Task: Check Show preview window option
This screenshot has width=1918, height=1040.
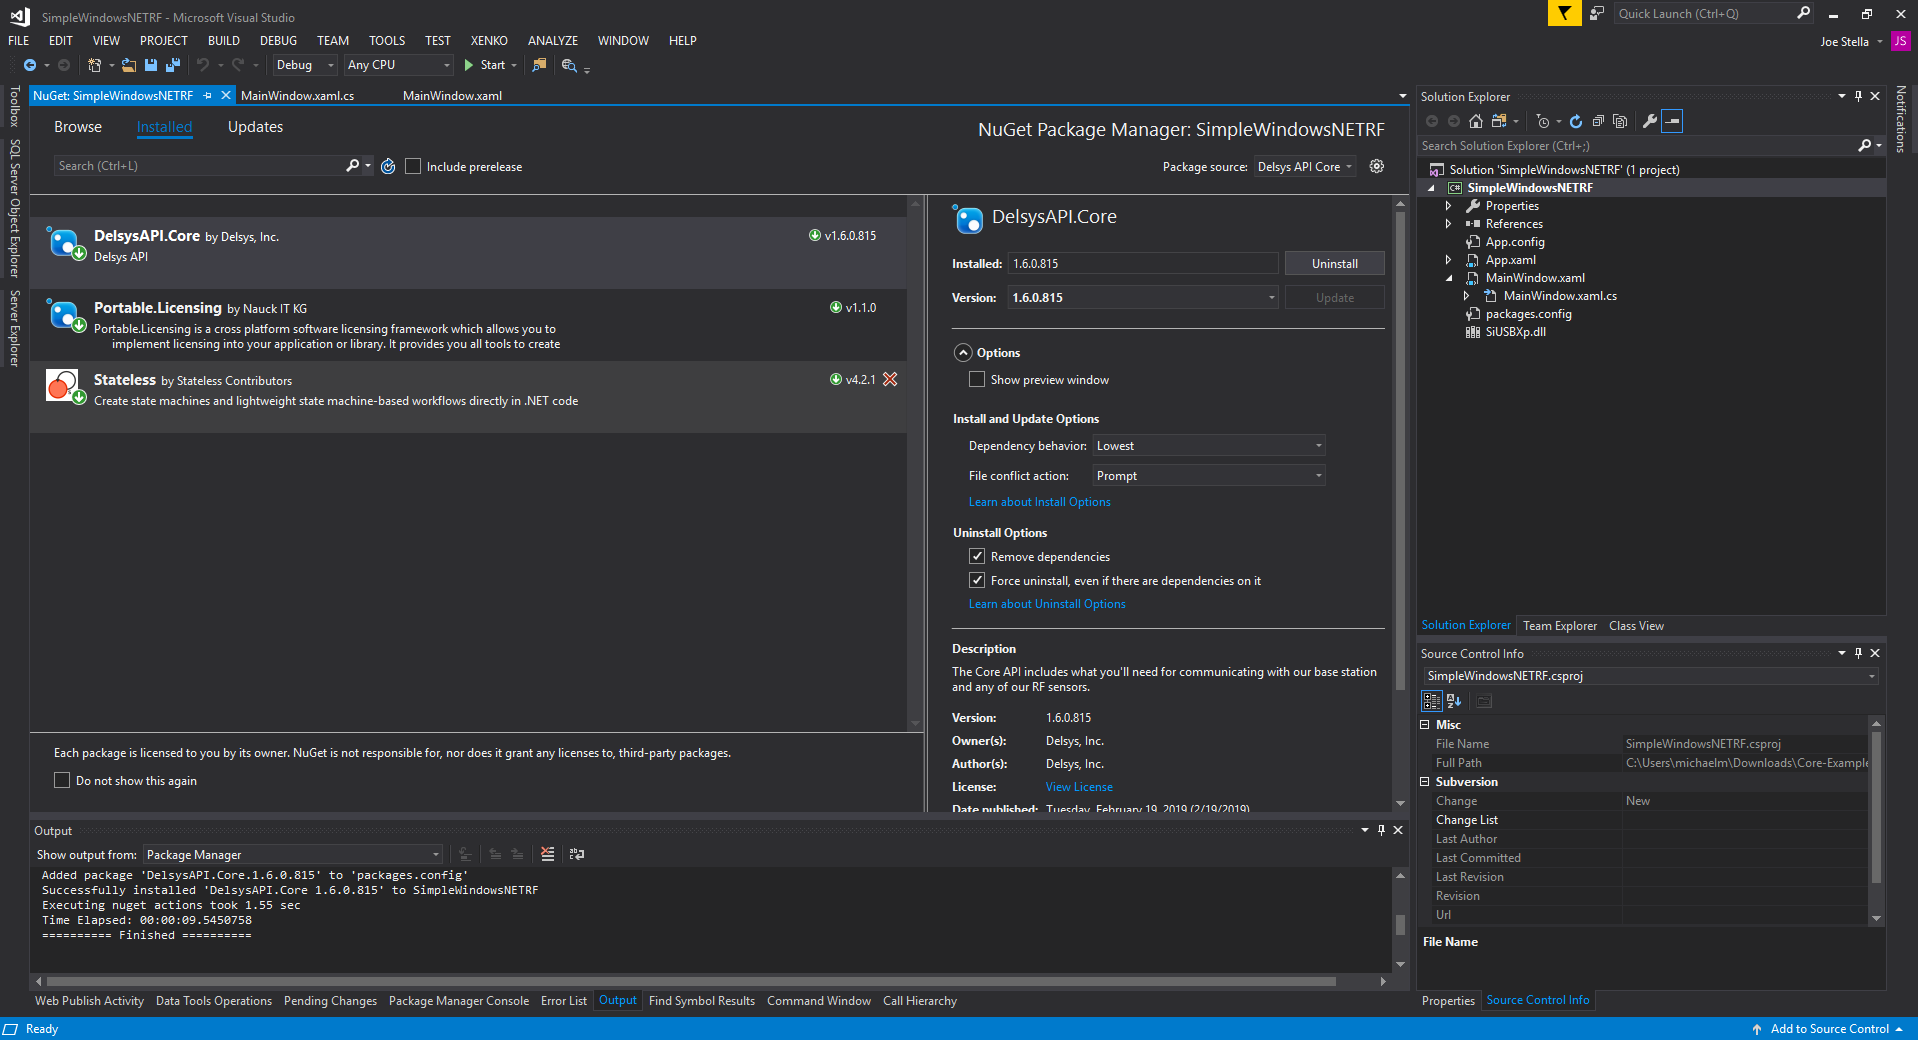Action: [977, 379]
